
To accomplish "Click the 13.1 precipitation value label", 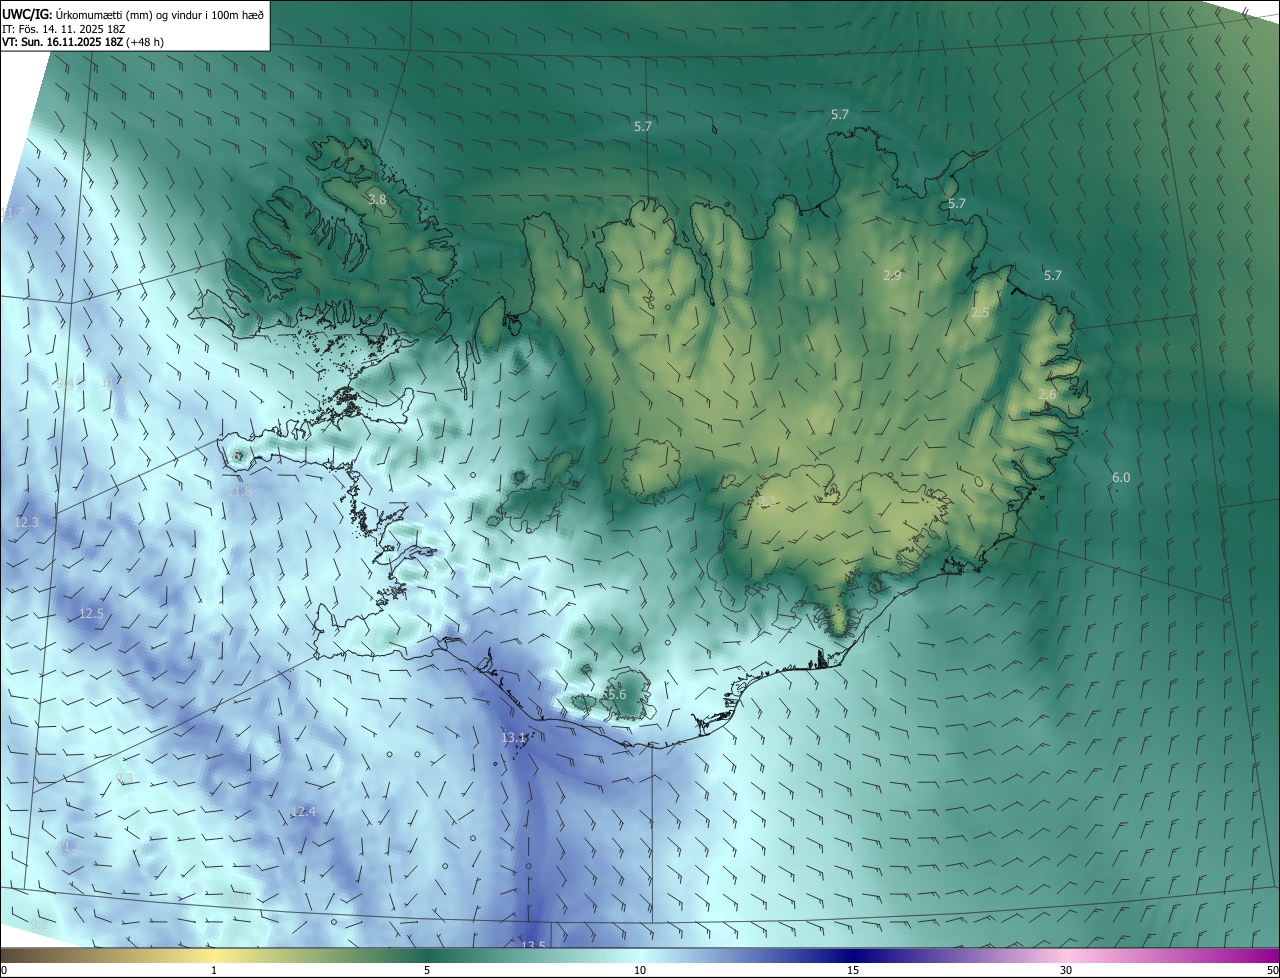I will [514, 738].
